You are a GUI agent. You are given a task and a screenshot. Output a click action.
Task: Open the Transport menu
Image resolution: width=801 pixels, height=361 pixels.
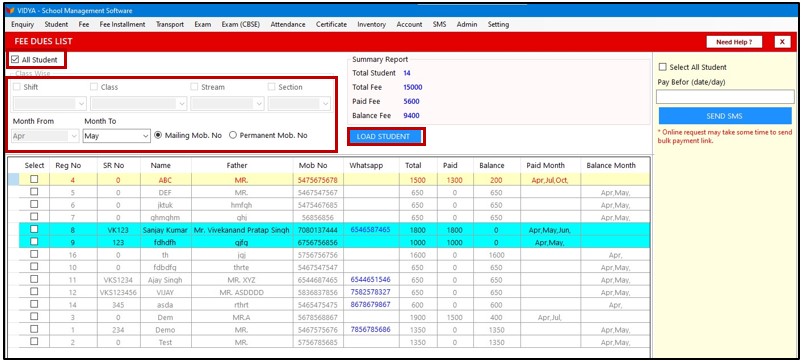[x=170, y=25]
